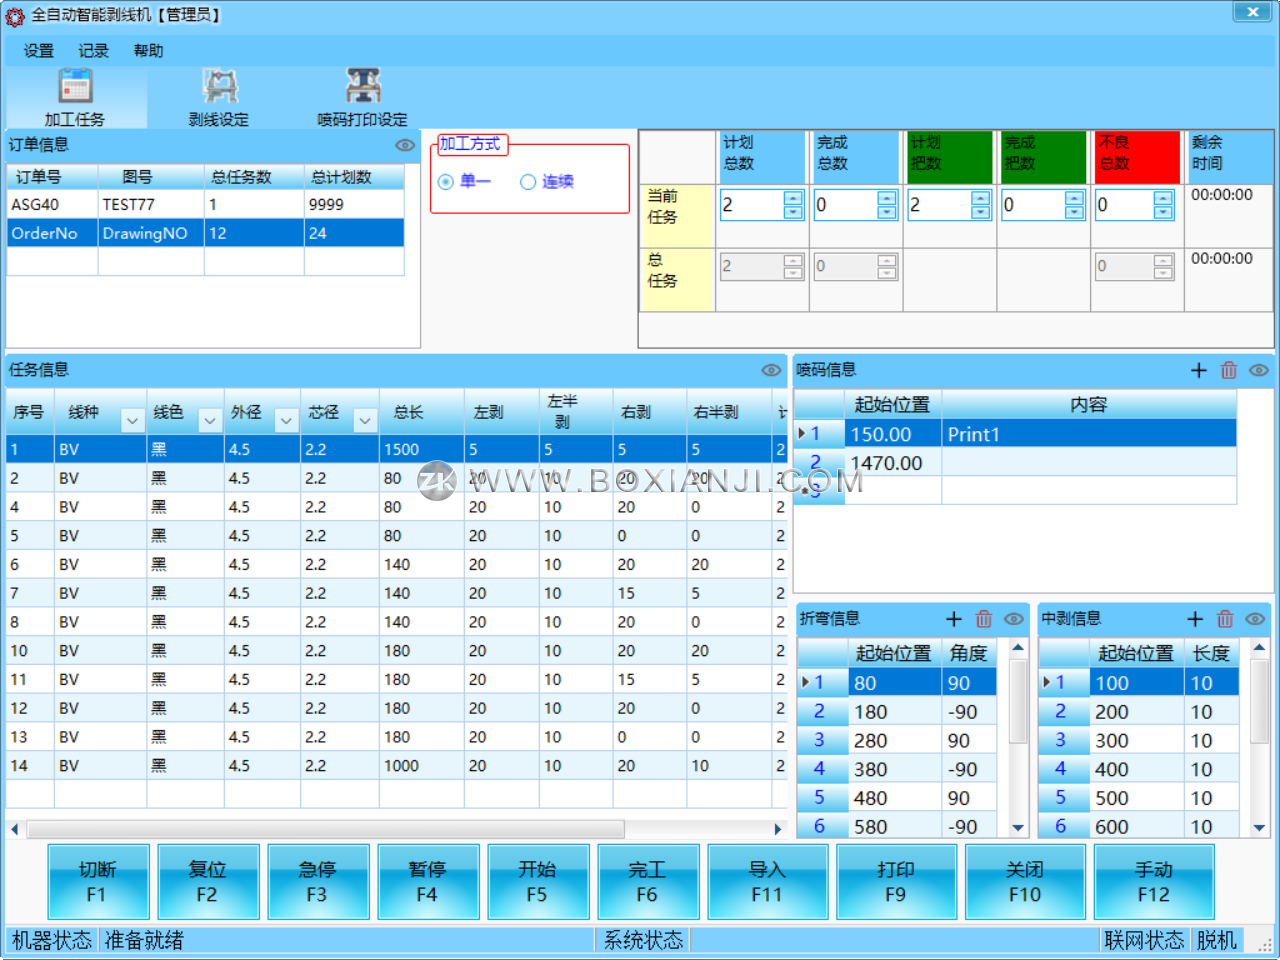Click the 左剥 column header
The width and height of the screenshot is (1280, 960).
pyautogui.click(x=501, y=412)
